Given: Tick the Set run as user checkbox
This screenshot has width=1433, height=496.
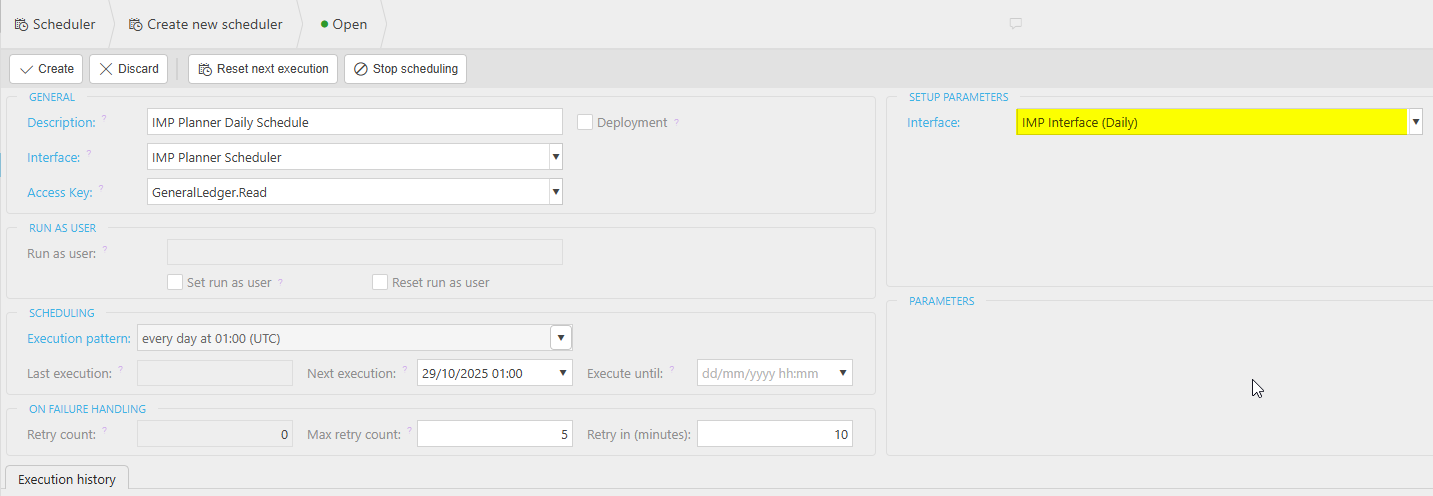Looking at the screenshot, I should [175, 282].
